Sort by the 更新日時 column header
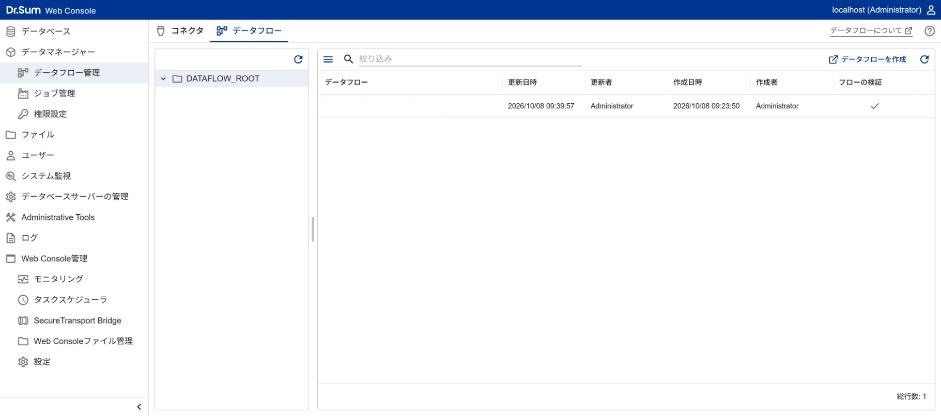This screenshot has height=416, width=941. click(x=522, y=82)
